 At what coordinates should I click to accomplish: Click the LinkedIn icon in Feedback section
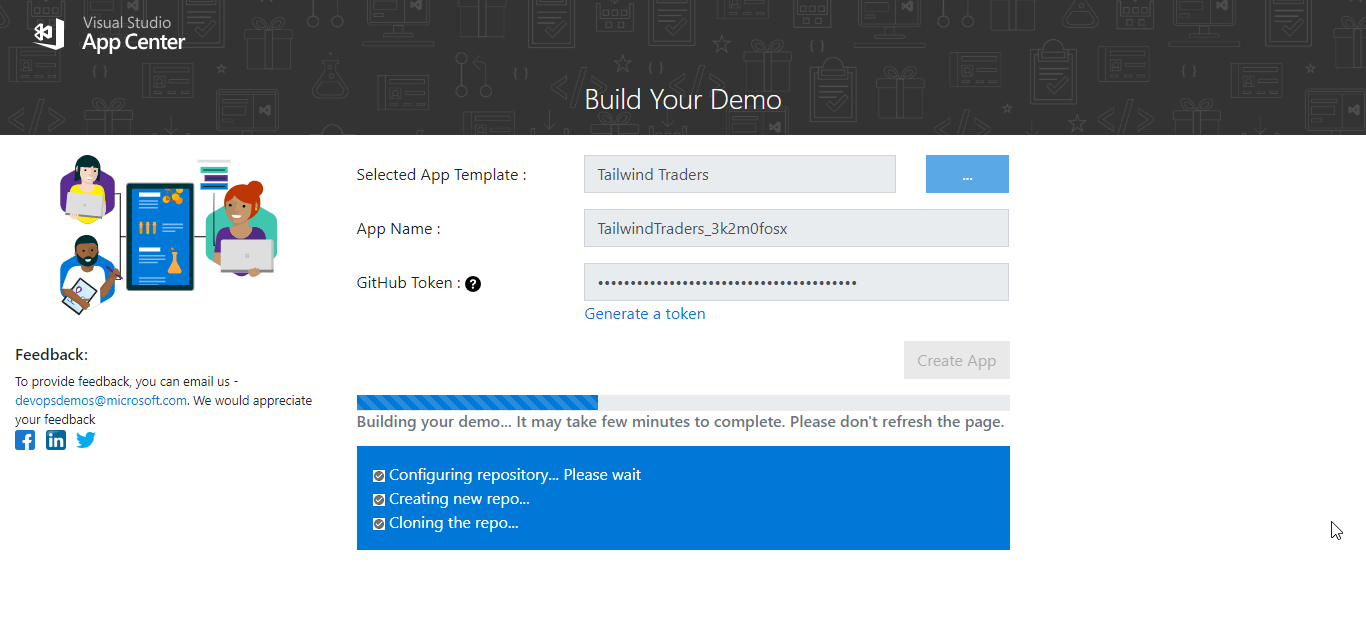tap(55, 439)
